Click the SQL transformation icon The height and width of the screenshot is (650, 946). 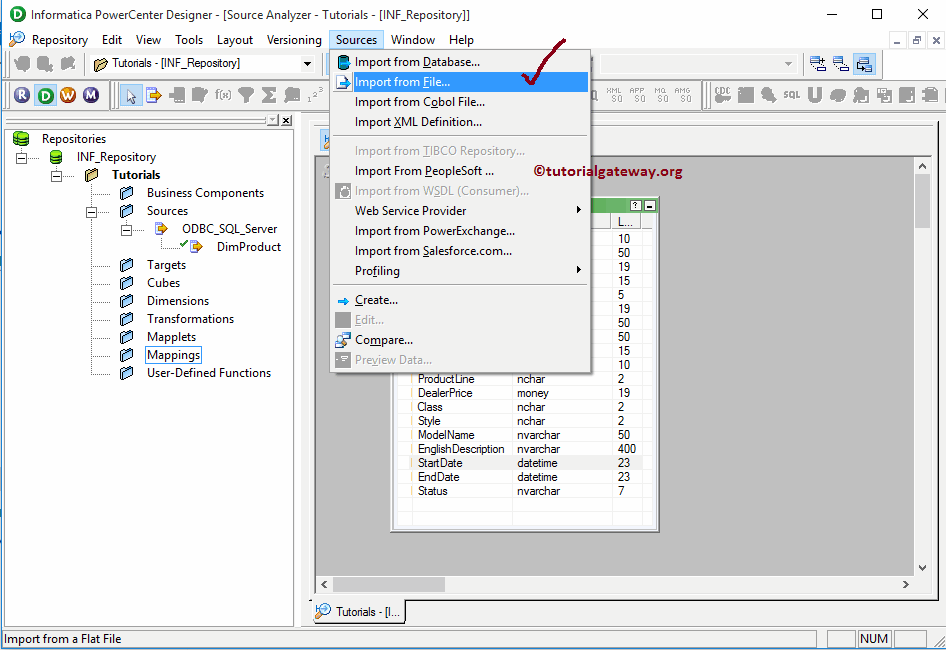tap(792, 95)
